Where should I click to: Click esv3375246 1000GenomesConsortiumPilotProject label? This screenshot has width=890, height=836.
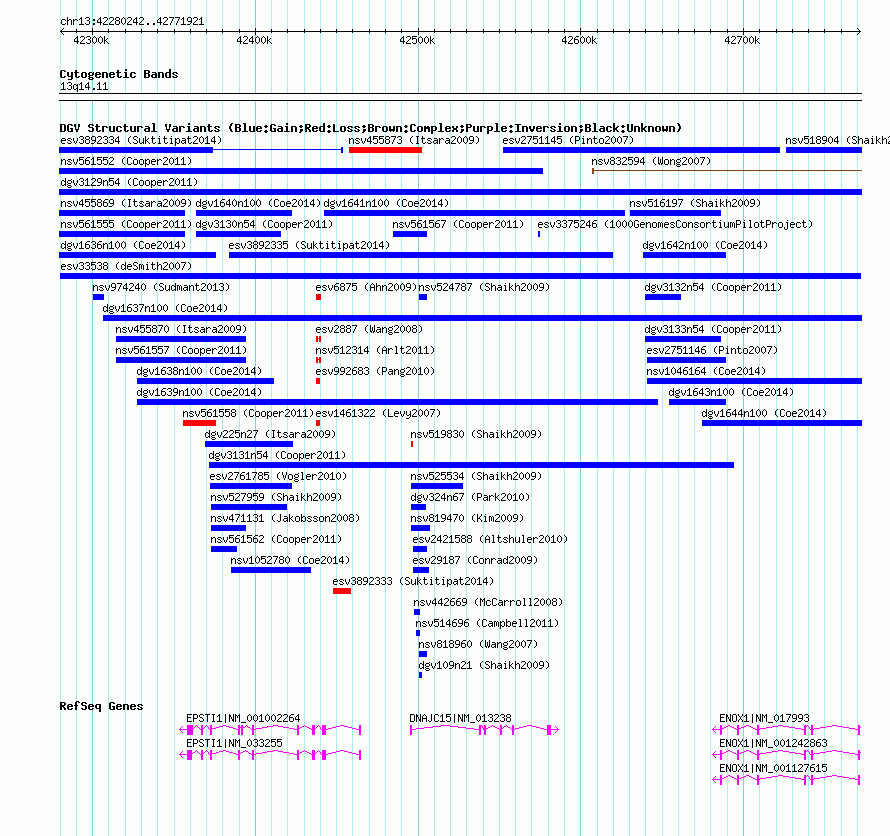(675, 224)
